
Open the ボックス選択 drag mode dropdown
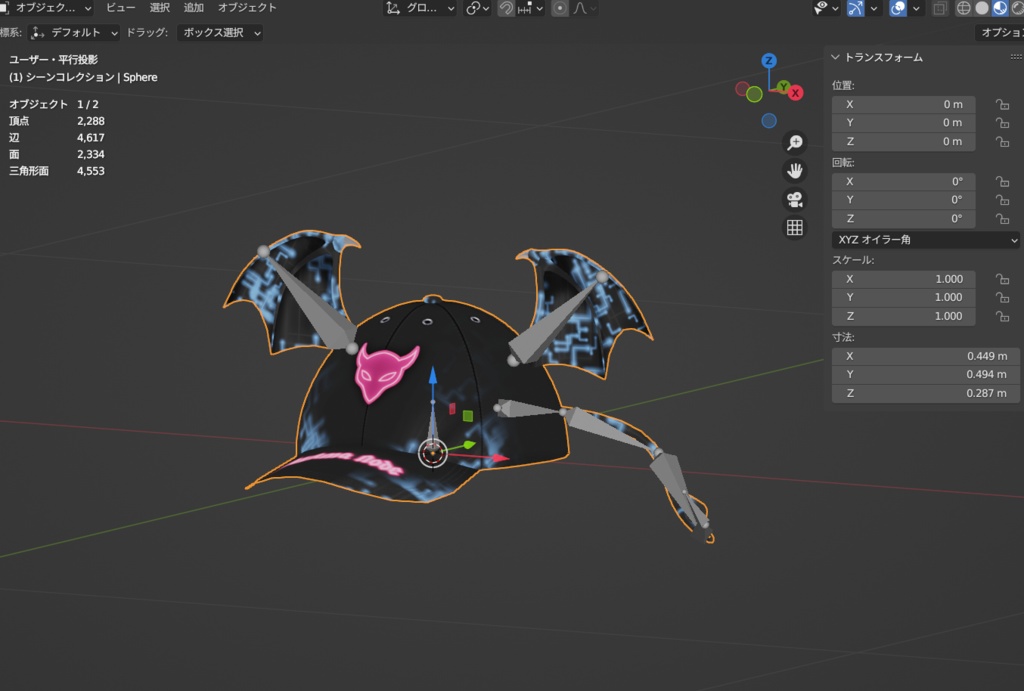(x=213, y=32)
